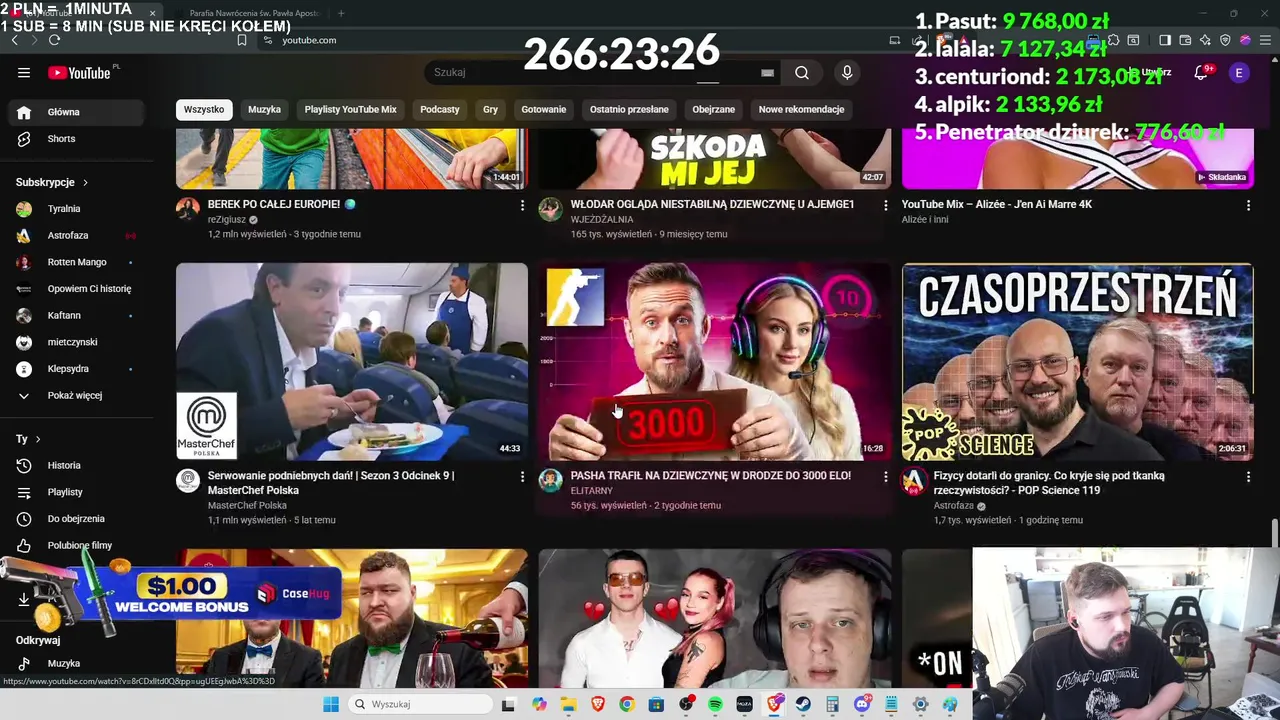
Task: Select the Nowe rekomendacje chip
Action: tap(801, 109)
